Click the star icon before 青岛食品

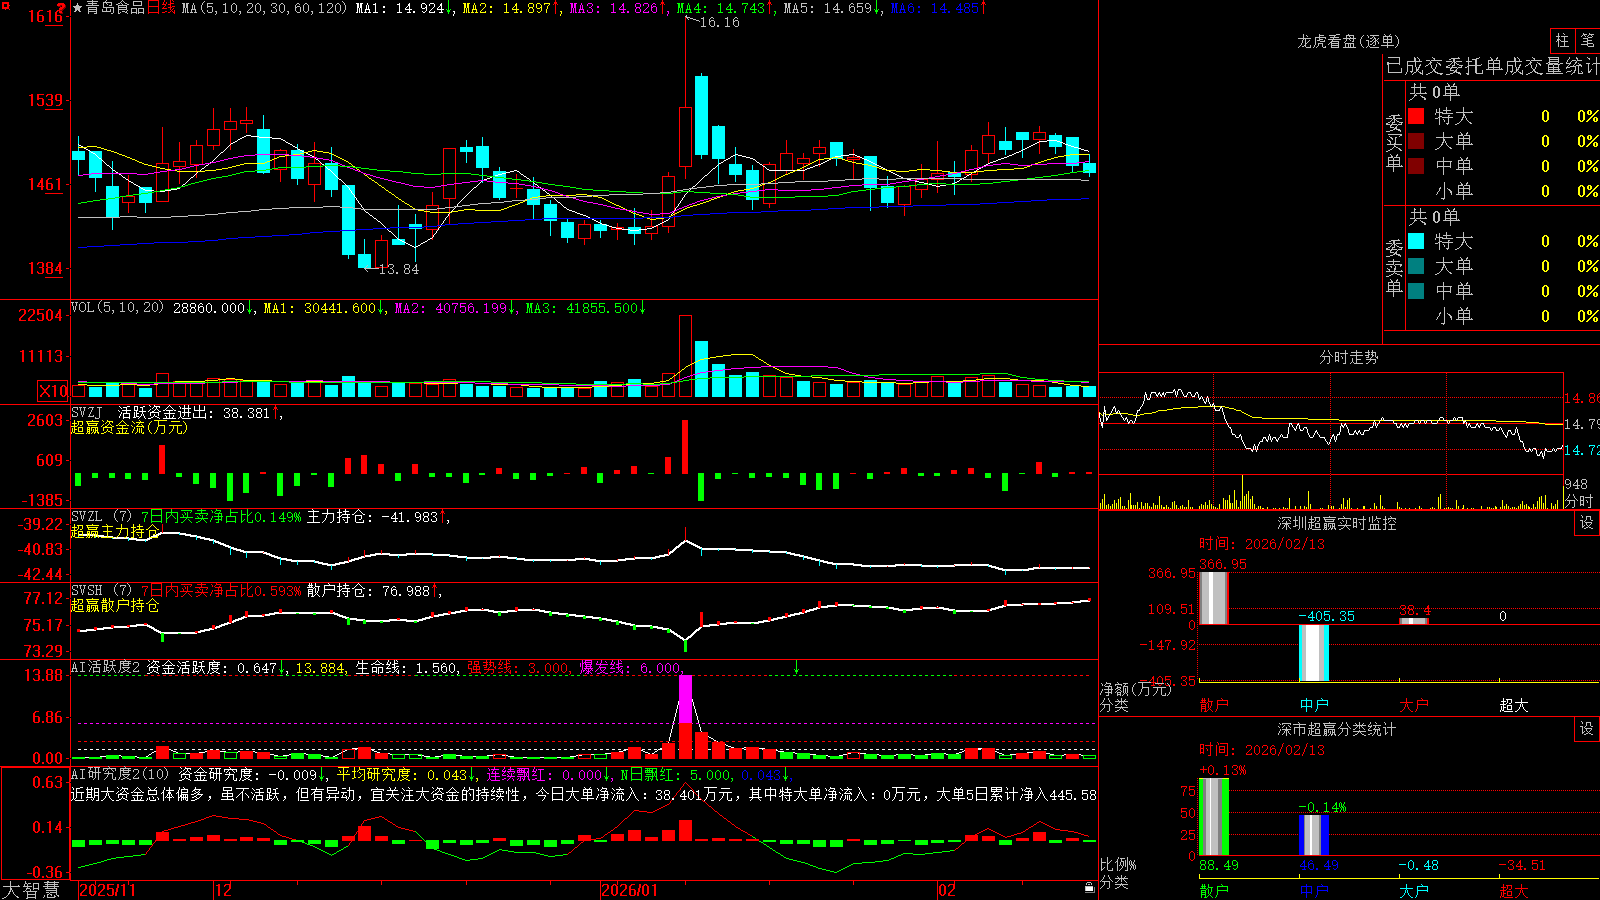click(x=78, y=8)
